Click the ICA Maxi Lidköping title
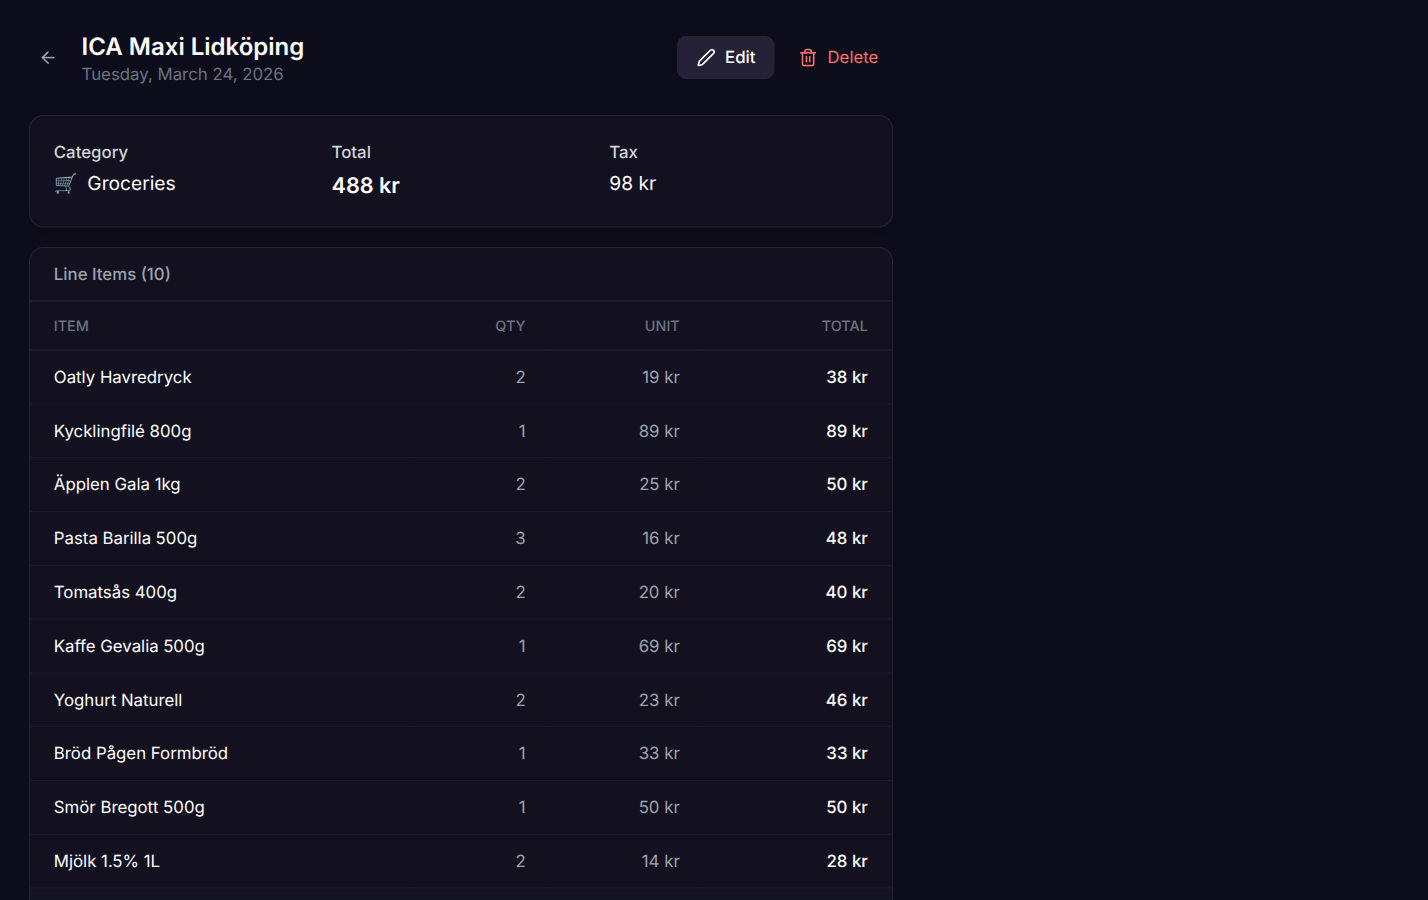The width and height of the screenshot is (1428, 900). click(x=193, y=47)
